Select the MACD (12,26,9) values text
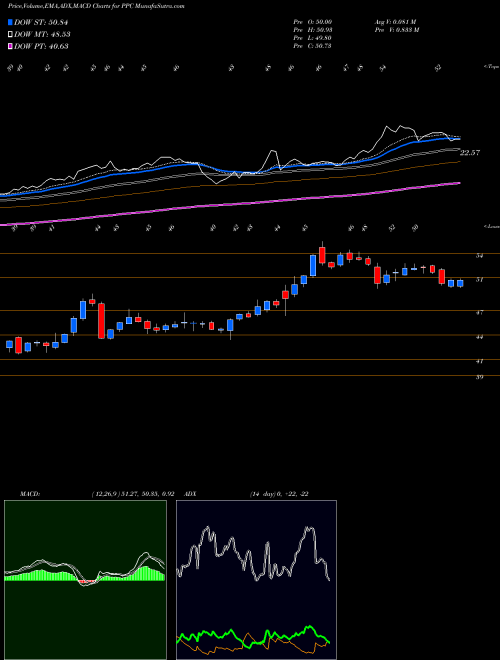 133,494
